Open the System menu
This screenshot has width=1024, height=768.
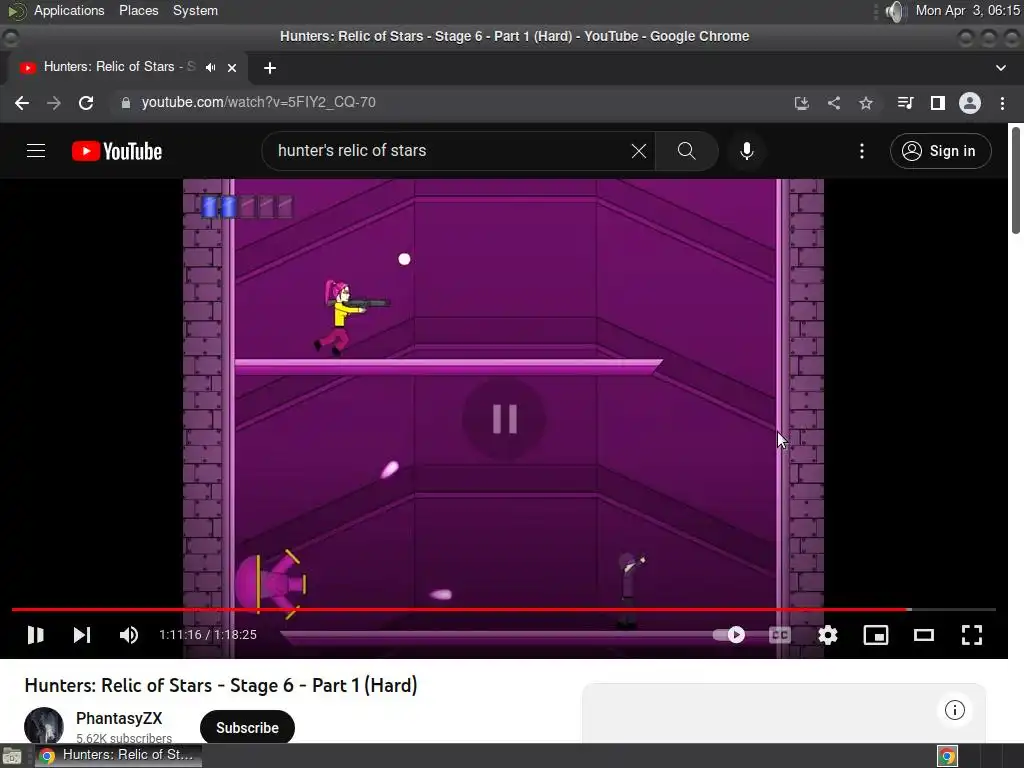[x=195, y=10]
